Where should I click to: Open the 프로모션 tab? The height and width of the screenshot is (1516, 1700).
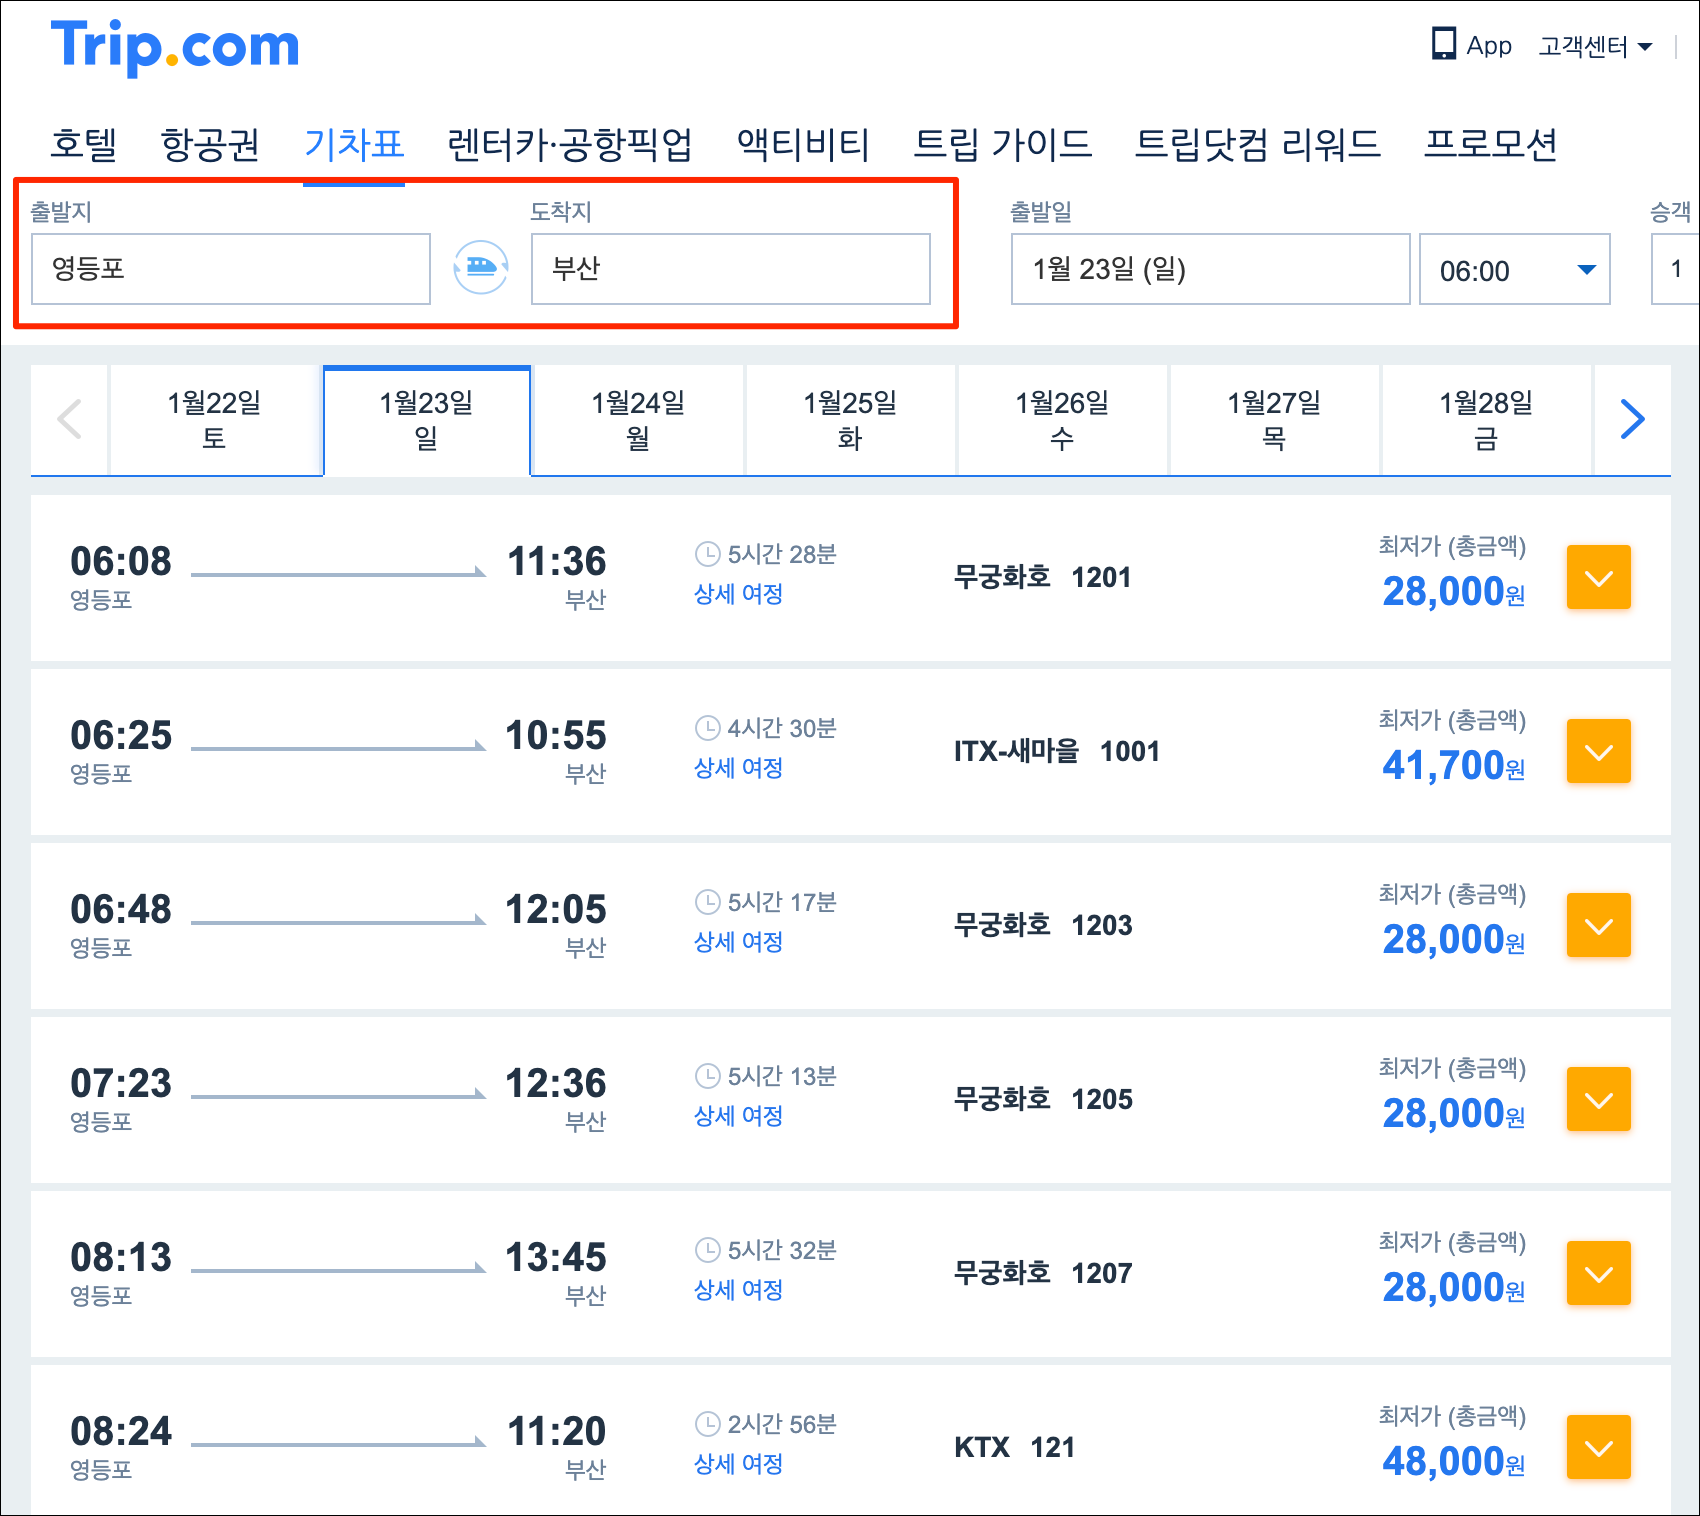(1490, 144)
